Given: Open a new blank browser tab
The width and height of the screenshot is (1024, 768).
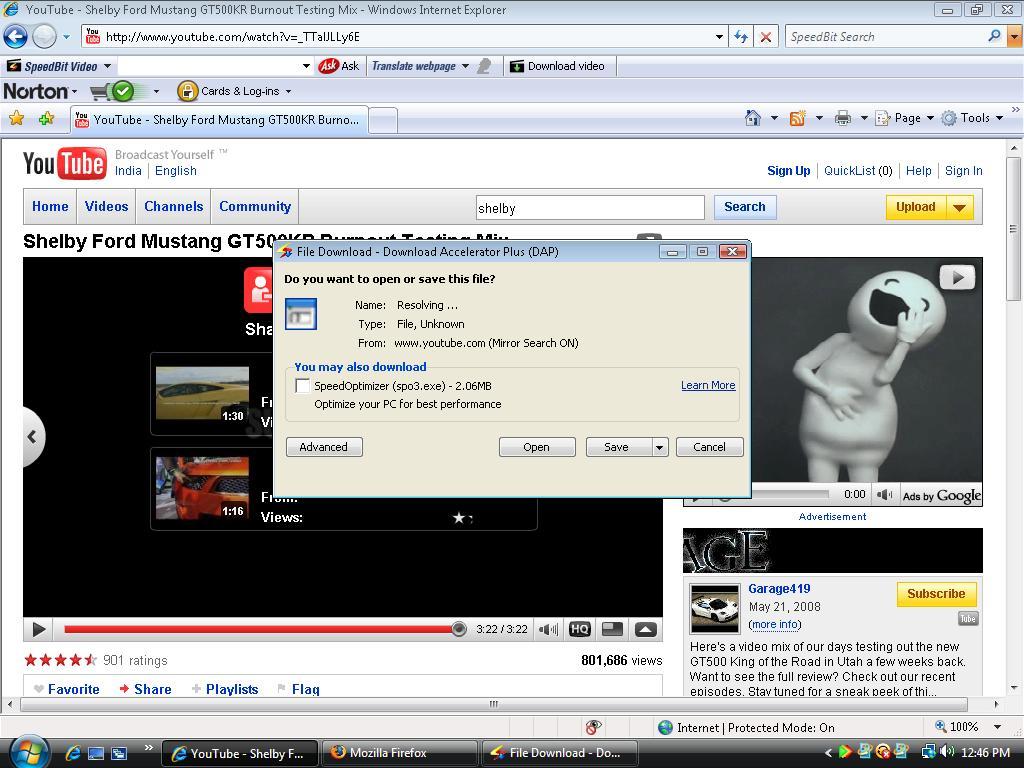Looking at the screenshot, I should coord(383,120).
